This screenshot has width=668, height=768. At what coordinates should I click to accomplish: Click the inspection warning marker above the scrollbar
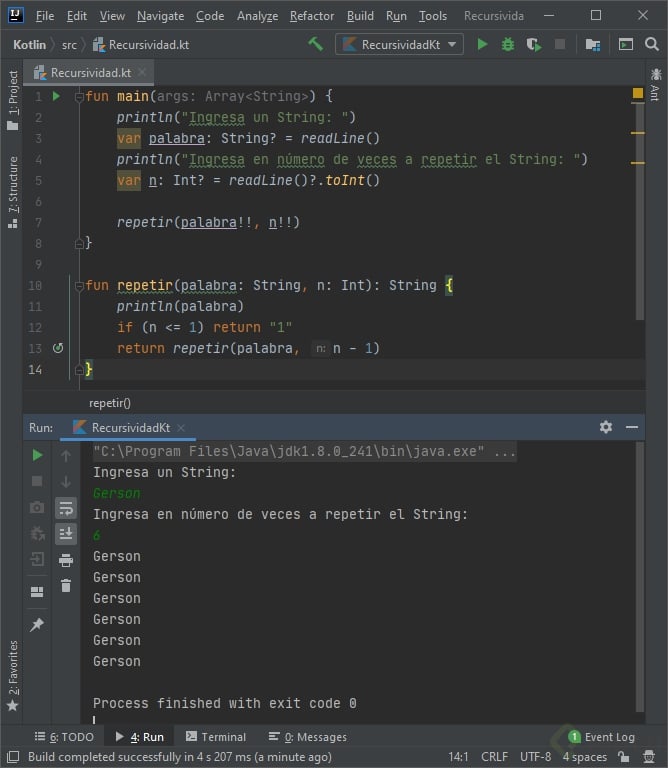pyautogui.click(x=638, y=93)
